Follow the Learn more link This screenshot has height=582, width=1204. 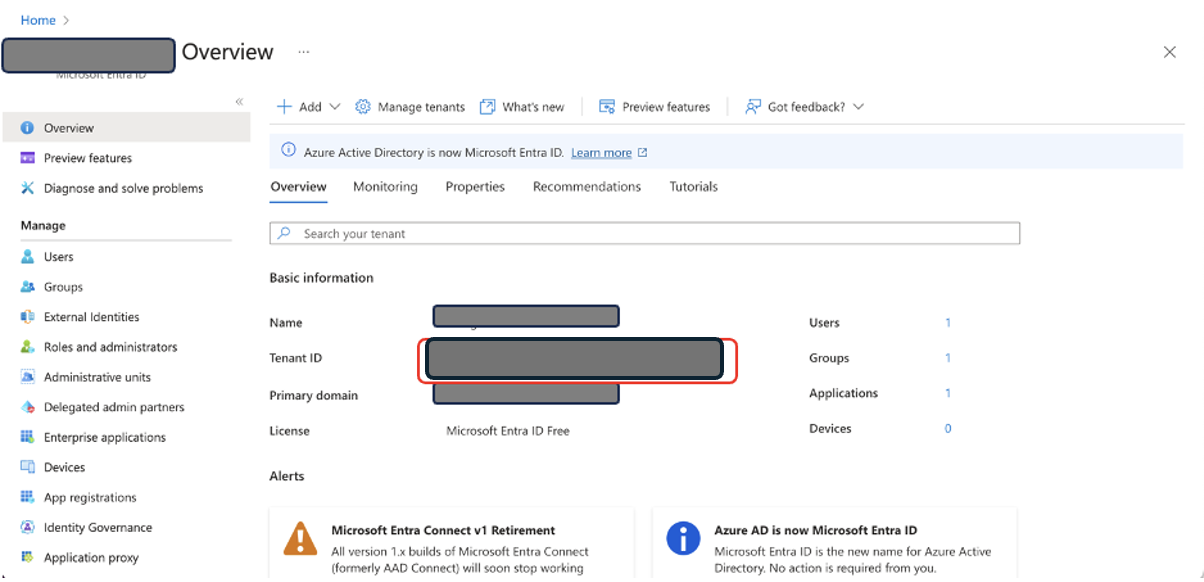pos(602,152)
